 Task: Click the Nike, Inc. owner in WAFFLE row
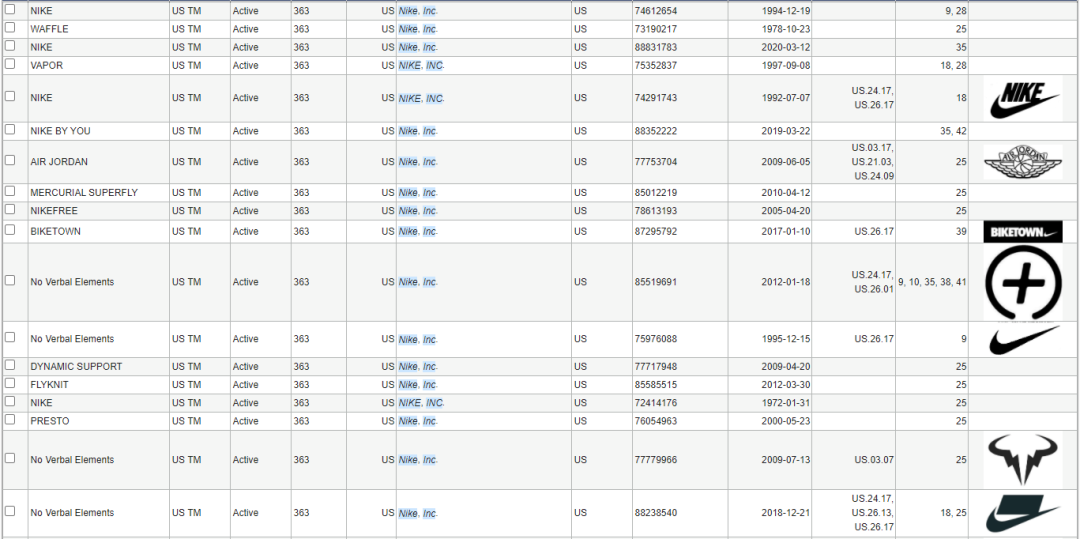pyautogui.click(x=417, y=29)
